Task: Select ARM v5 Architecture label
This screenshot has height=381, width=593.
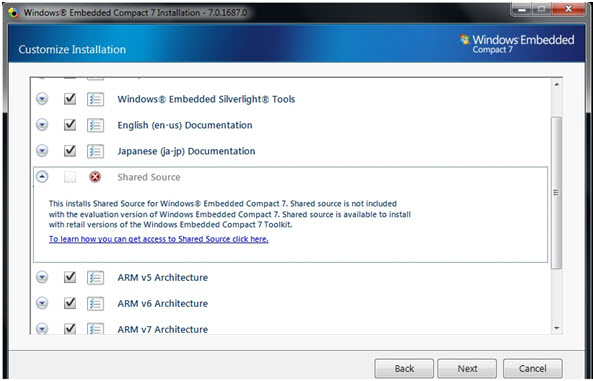Action: (x=163, y=277)
